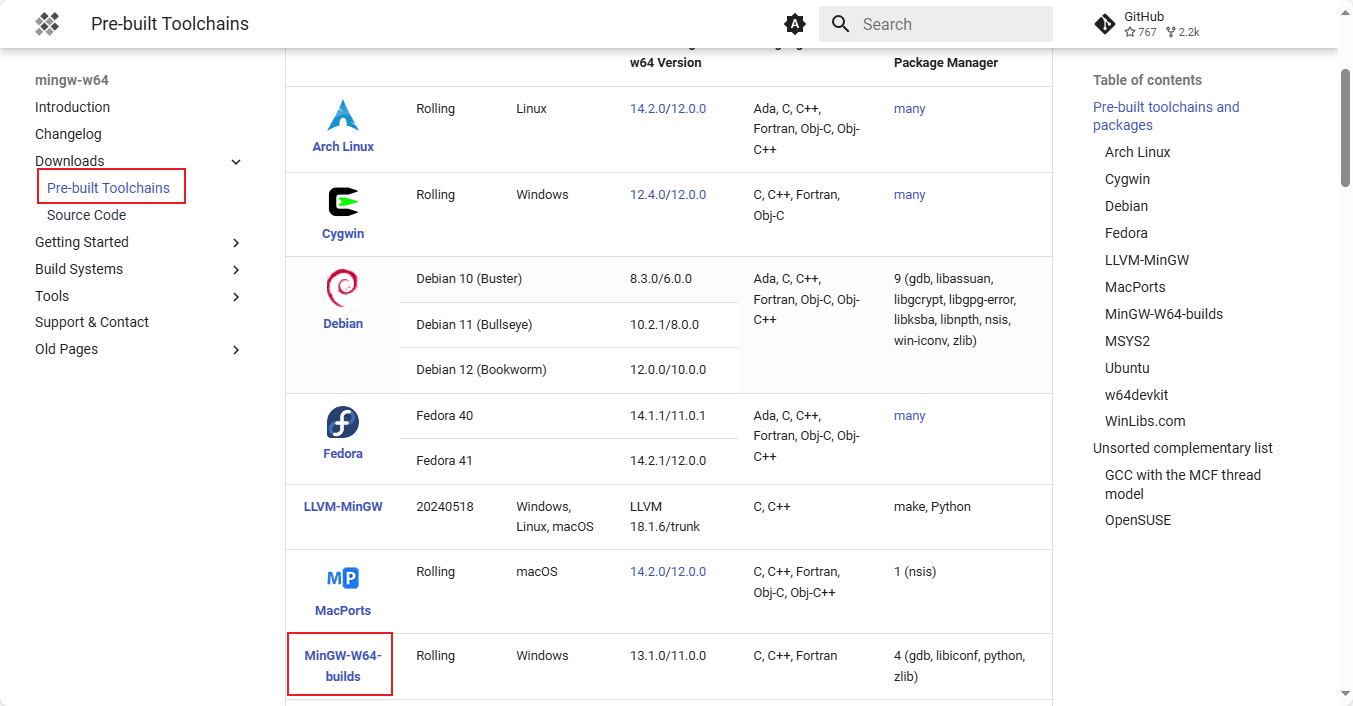Screen dimensions: 1353x706
Task: Click the 'many' packages link for Cygwin
Action: pos(909,195)
